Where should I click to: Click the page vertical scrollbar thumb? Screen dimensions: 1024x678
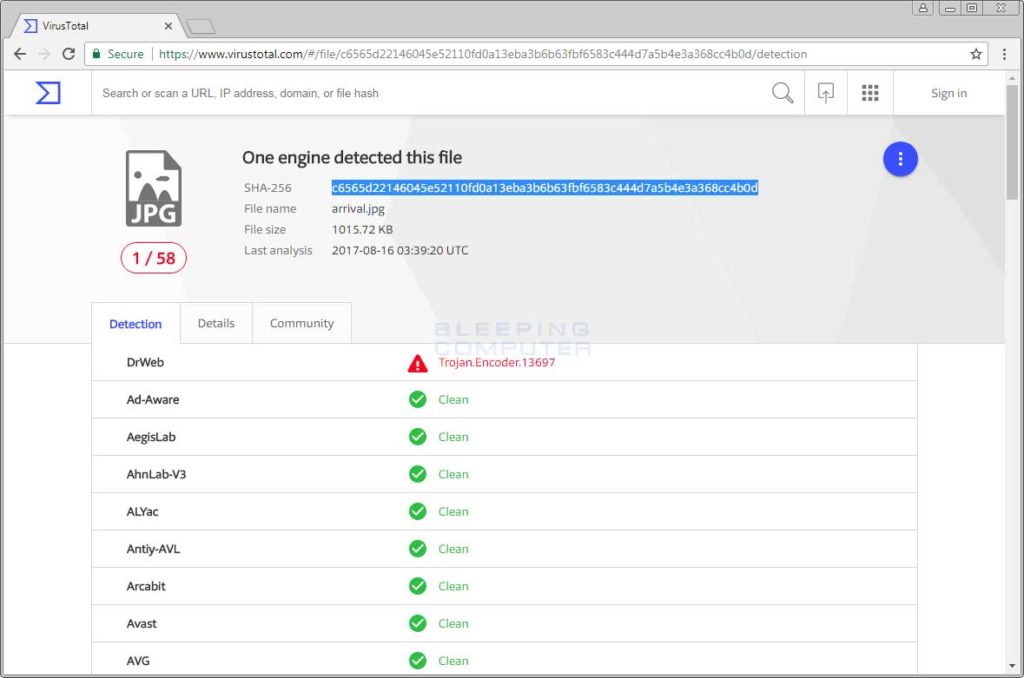click(x=1012, y=142)
